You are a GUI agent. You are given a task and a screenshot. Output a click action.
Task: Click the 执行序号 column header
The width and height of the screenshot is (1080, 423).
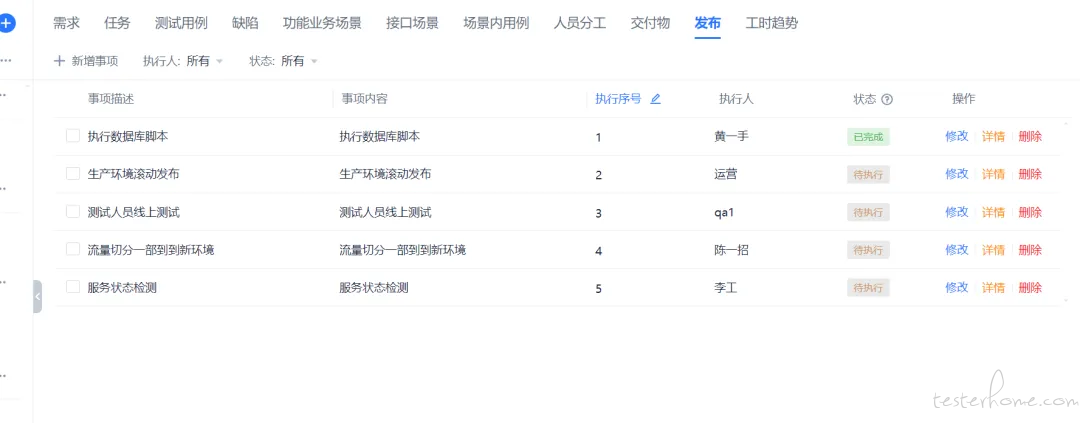pyautogui.click(x=619, y=99)
